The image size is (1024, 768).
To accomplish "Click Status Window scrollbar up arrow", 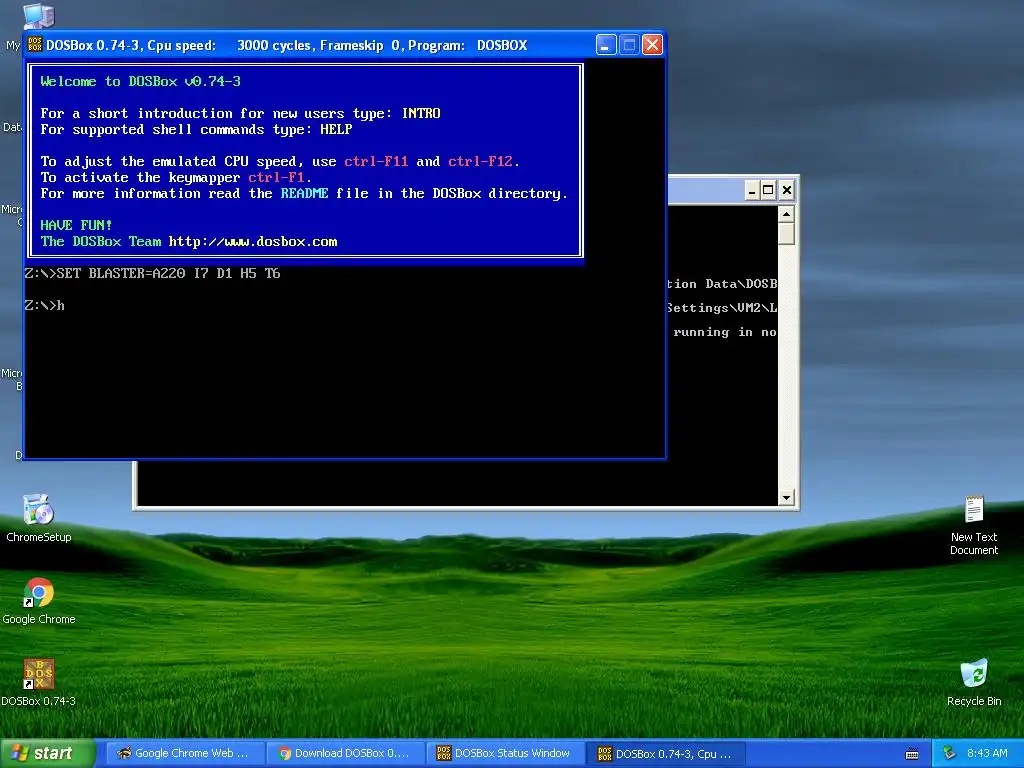I will [x=786, y=214].
